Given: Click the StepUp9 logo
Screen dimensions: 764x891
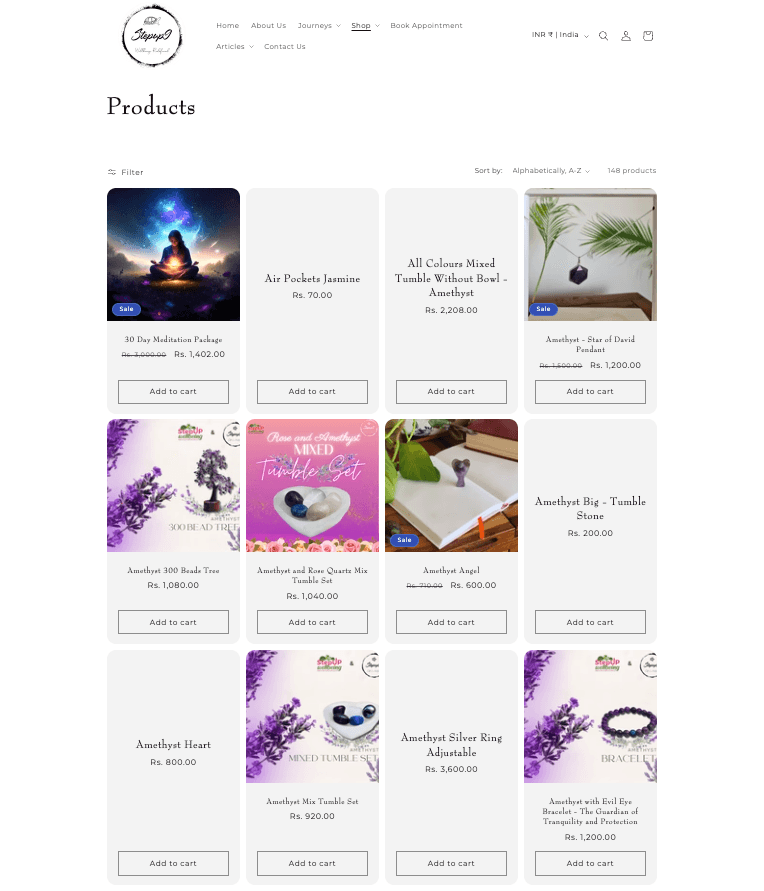Looking at the screenshot, I should [x=152, y=35].
